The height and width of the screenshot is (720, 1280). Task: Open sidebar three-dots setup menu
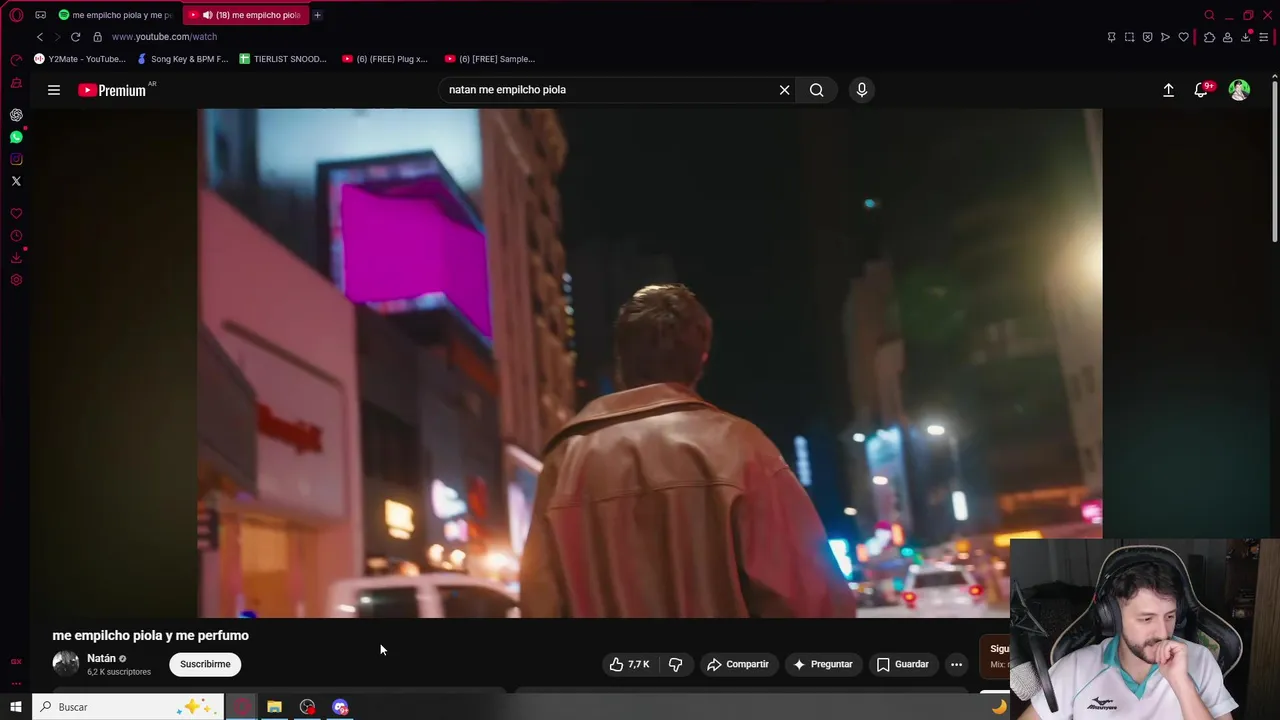16,684
